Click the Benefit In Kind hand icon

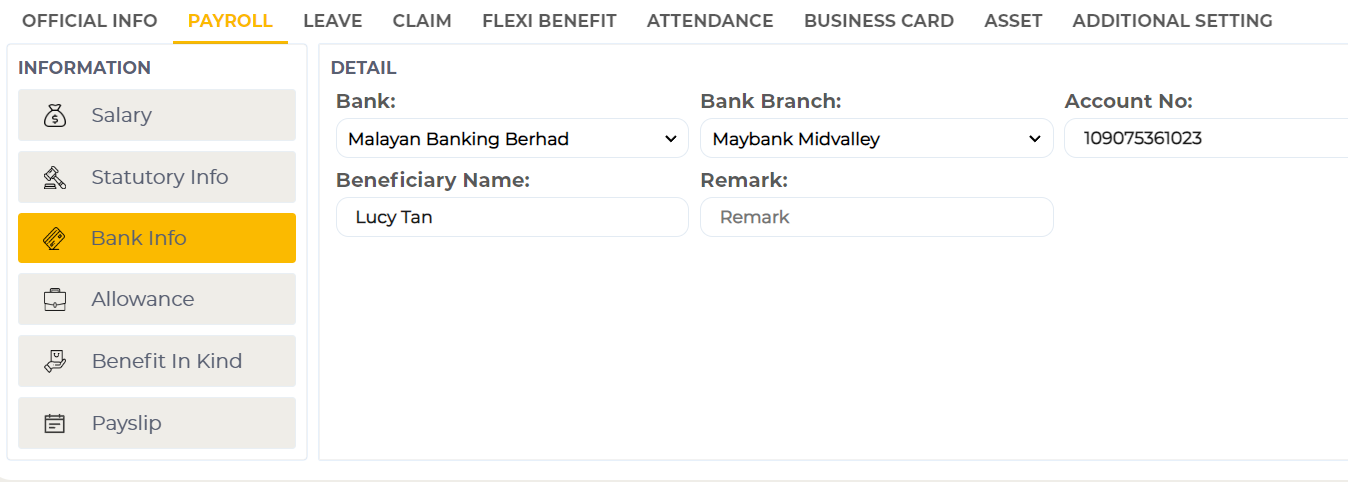[x=55, y=361]
